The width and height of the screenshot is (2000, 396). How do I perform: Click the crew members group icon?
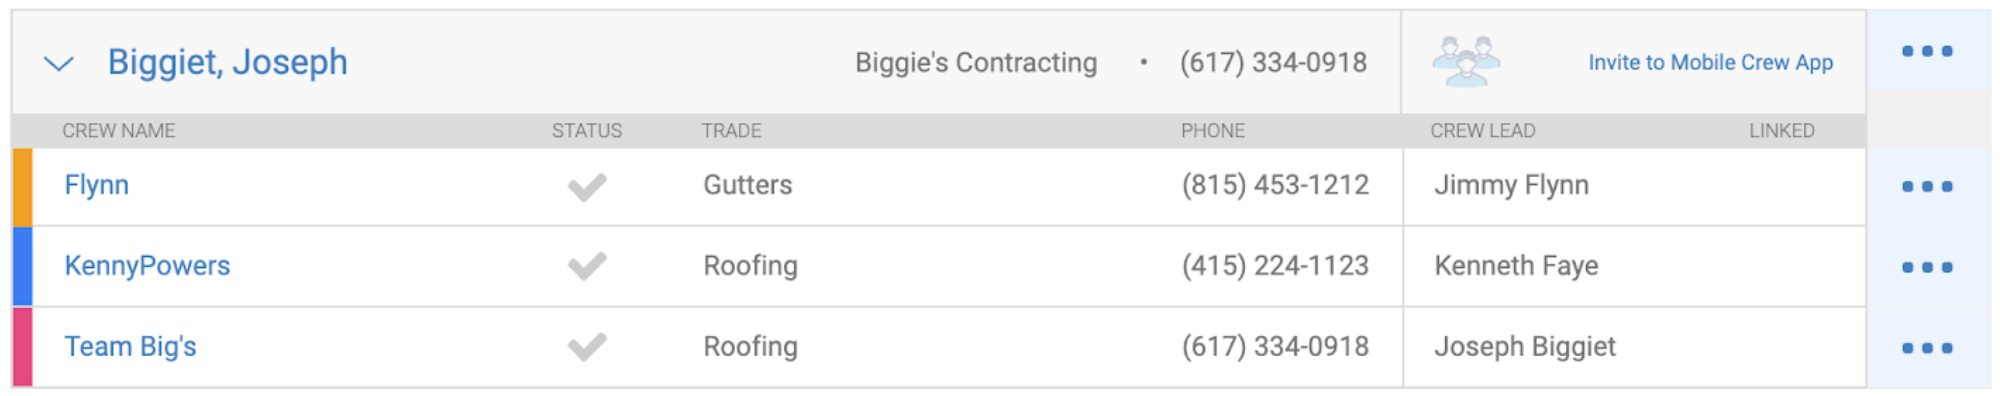coord(1466,62)
